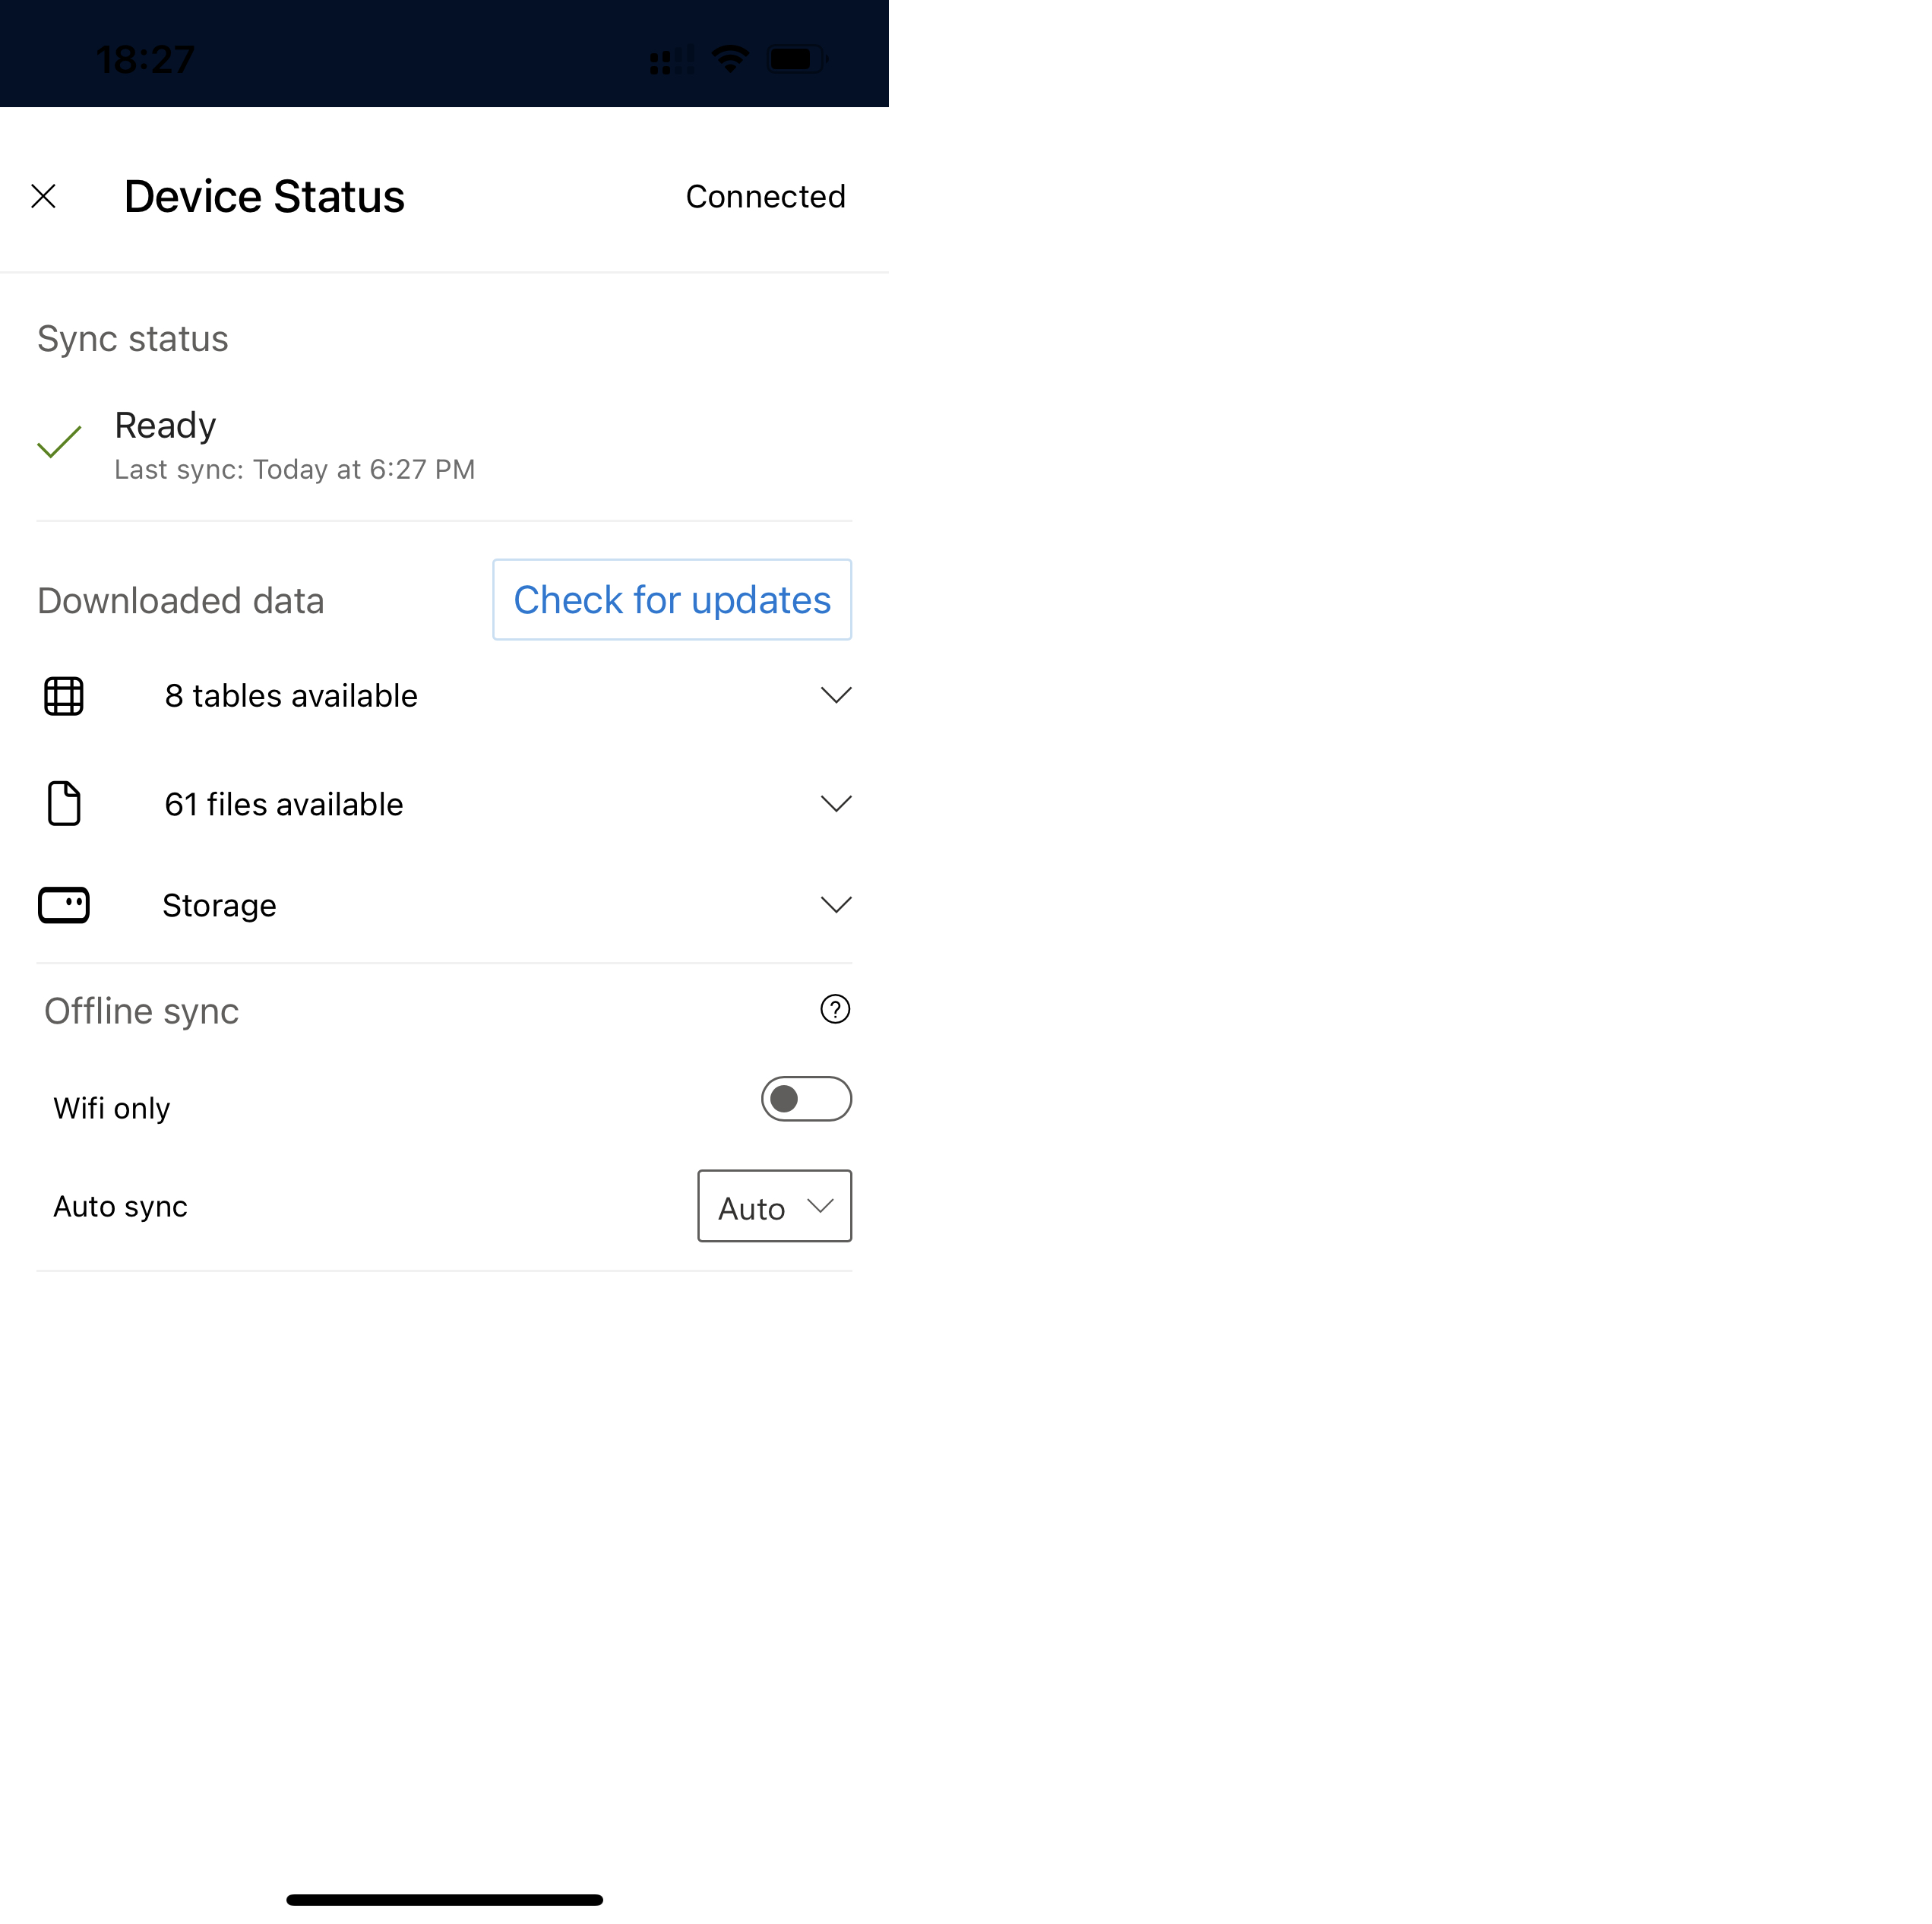Click the offline sync help icon

click(x=835, y=1010)
